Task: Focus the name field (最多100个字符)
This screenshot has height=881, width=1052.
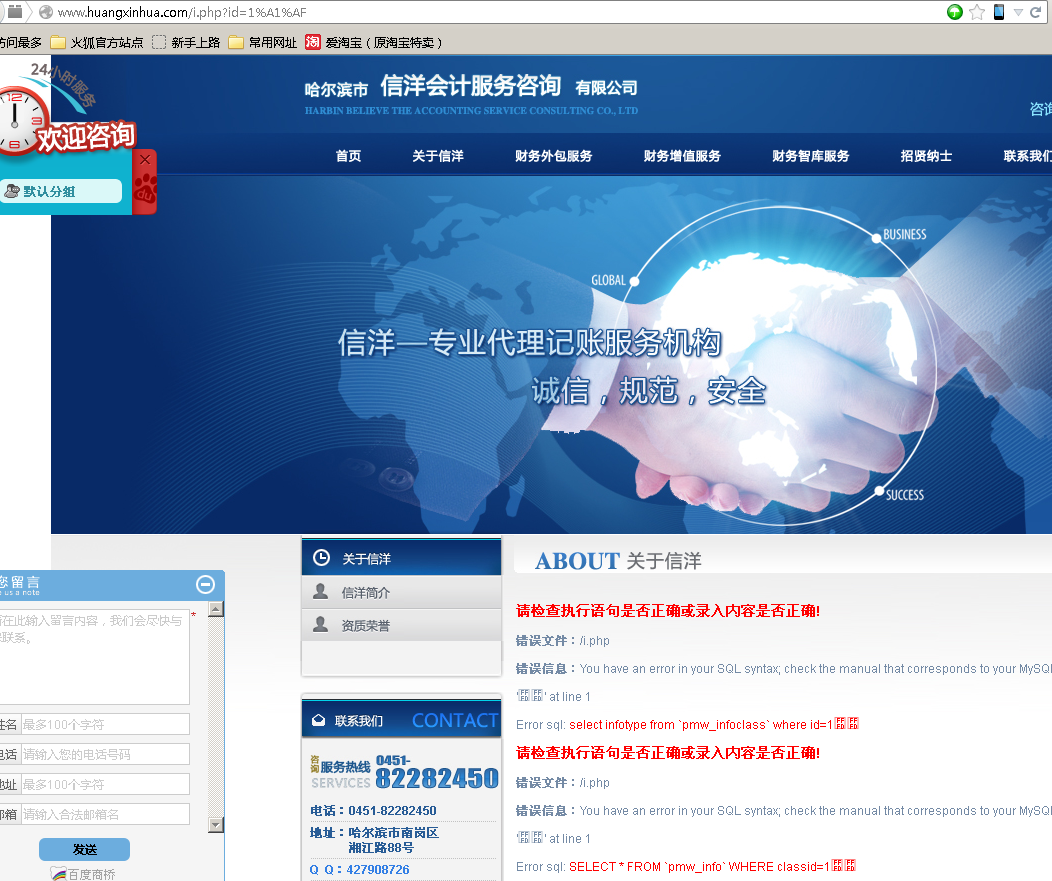Action: [105, 724]
